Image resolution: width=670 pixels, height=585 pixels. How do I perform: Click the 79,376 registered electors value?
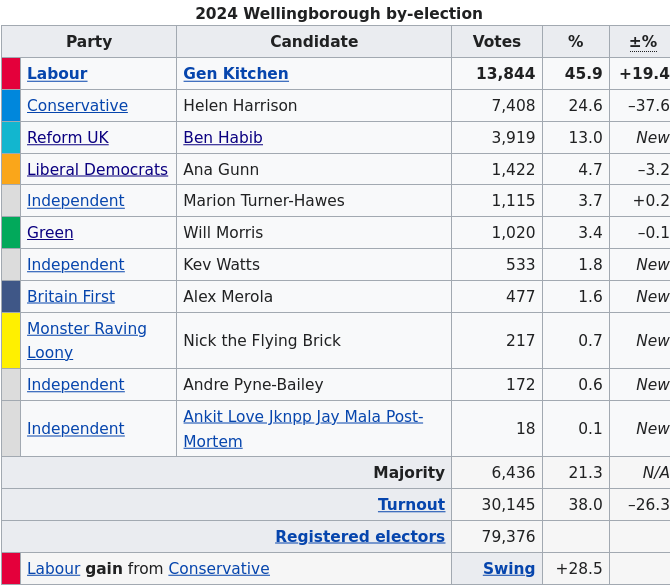click(x=497, y=537)
